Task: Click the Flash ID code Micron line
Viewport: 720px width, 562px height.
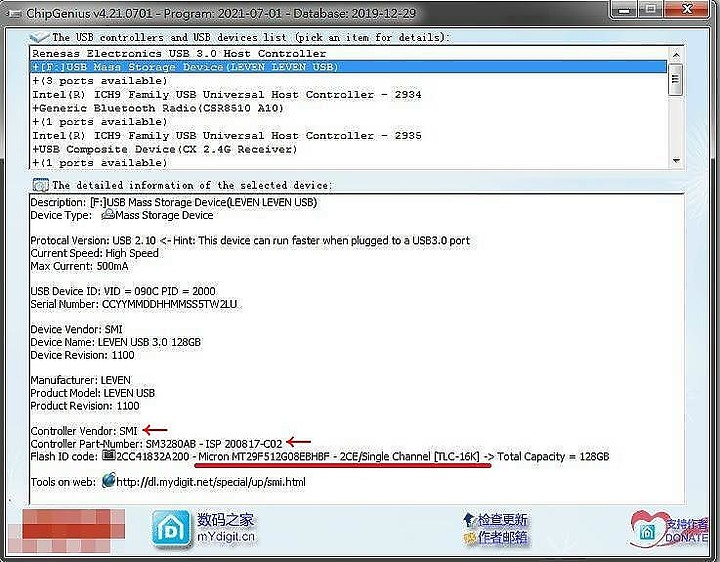Action: pyautogui.click(x=320, y=456)
